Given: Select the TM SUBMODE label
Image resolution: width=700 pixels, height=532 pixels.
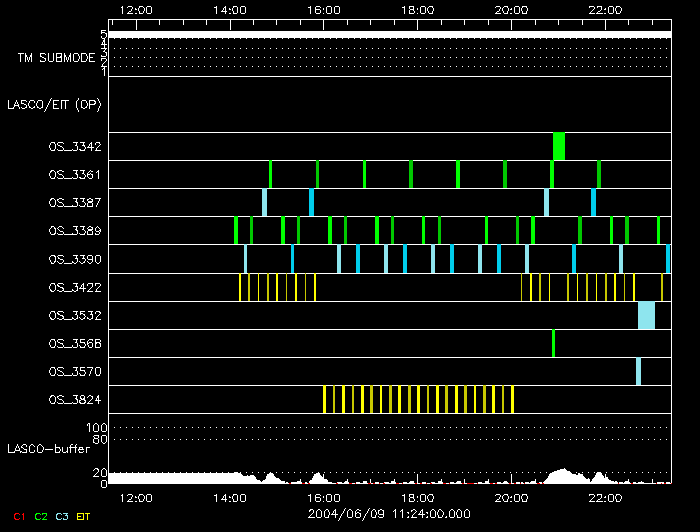Looking at the screenshot, I should [56, 58].
